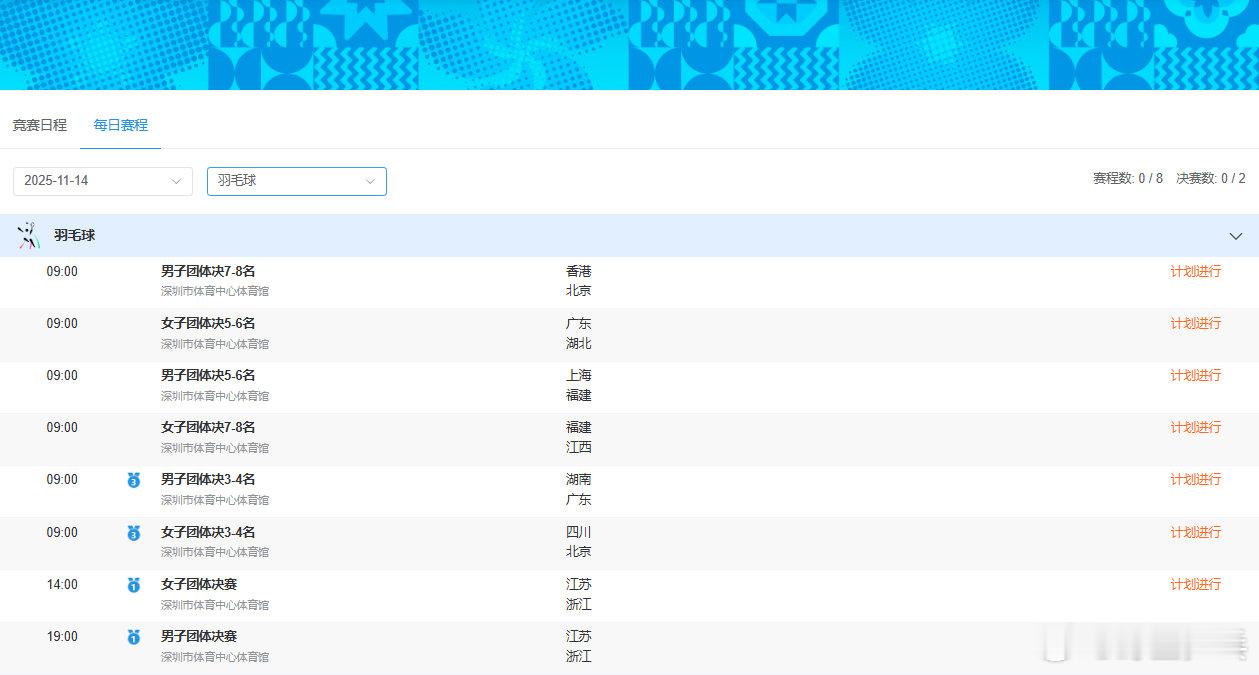Open 男子团体决赛 match title
The image size is (1259, 675).
click(x=199, y=636)
